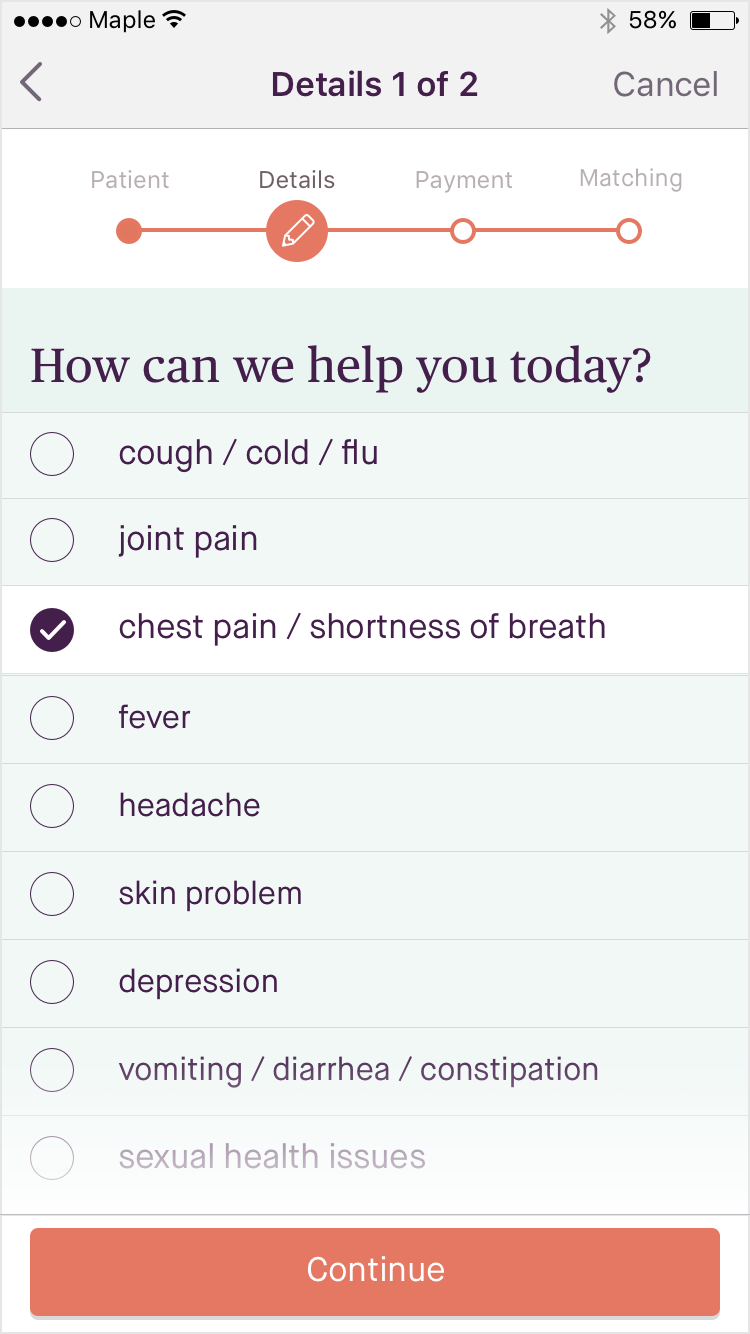This screenshot has height=1334, width=750.
Task: Select sexual health issues option
Action: [52, 1158]
